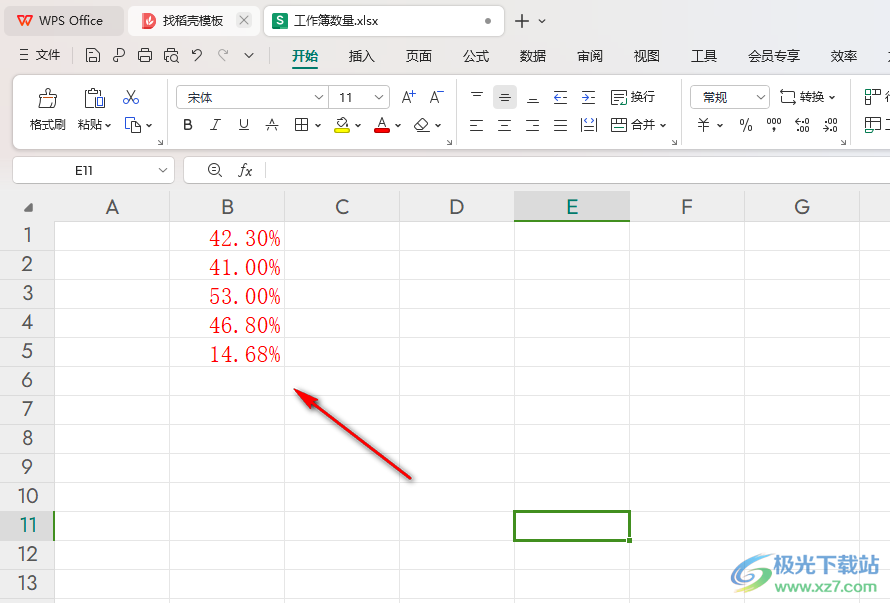Click the Eraser clear icon
The height and width of the screenshot is (603, 890).
[x=422, y=125]
